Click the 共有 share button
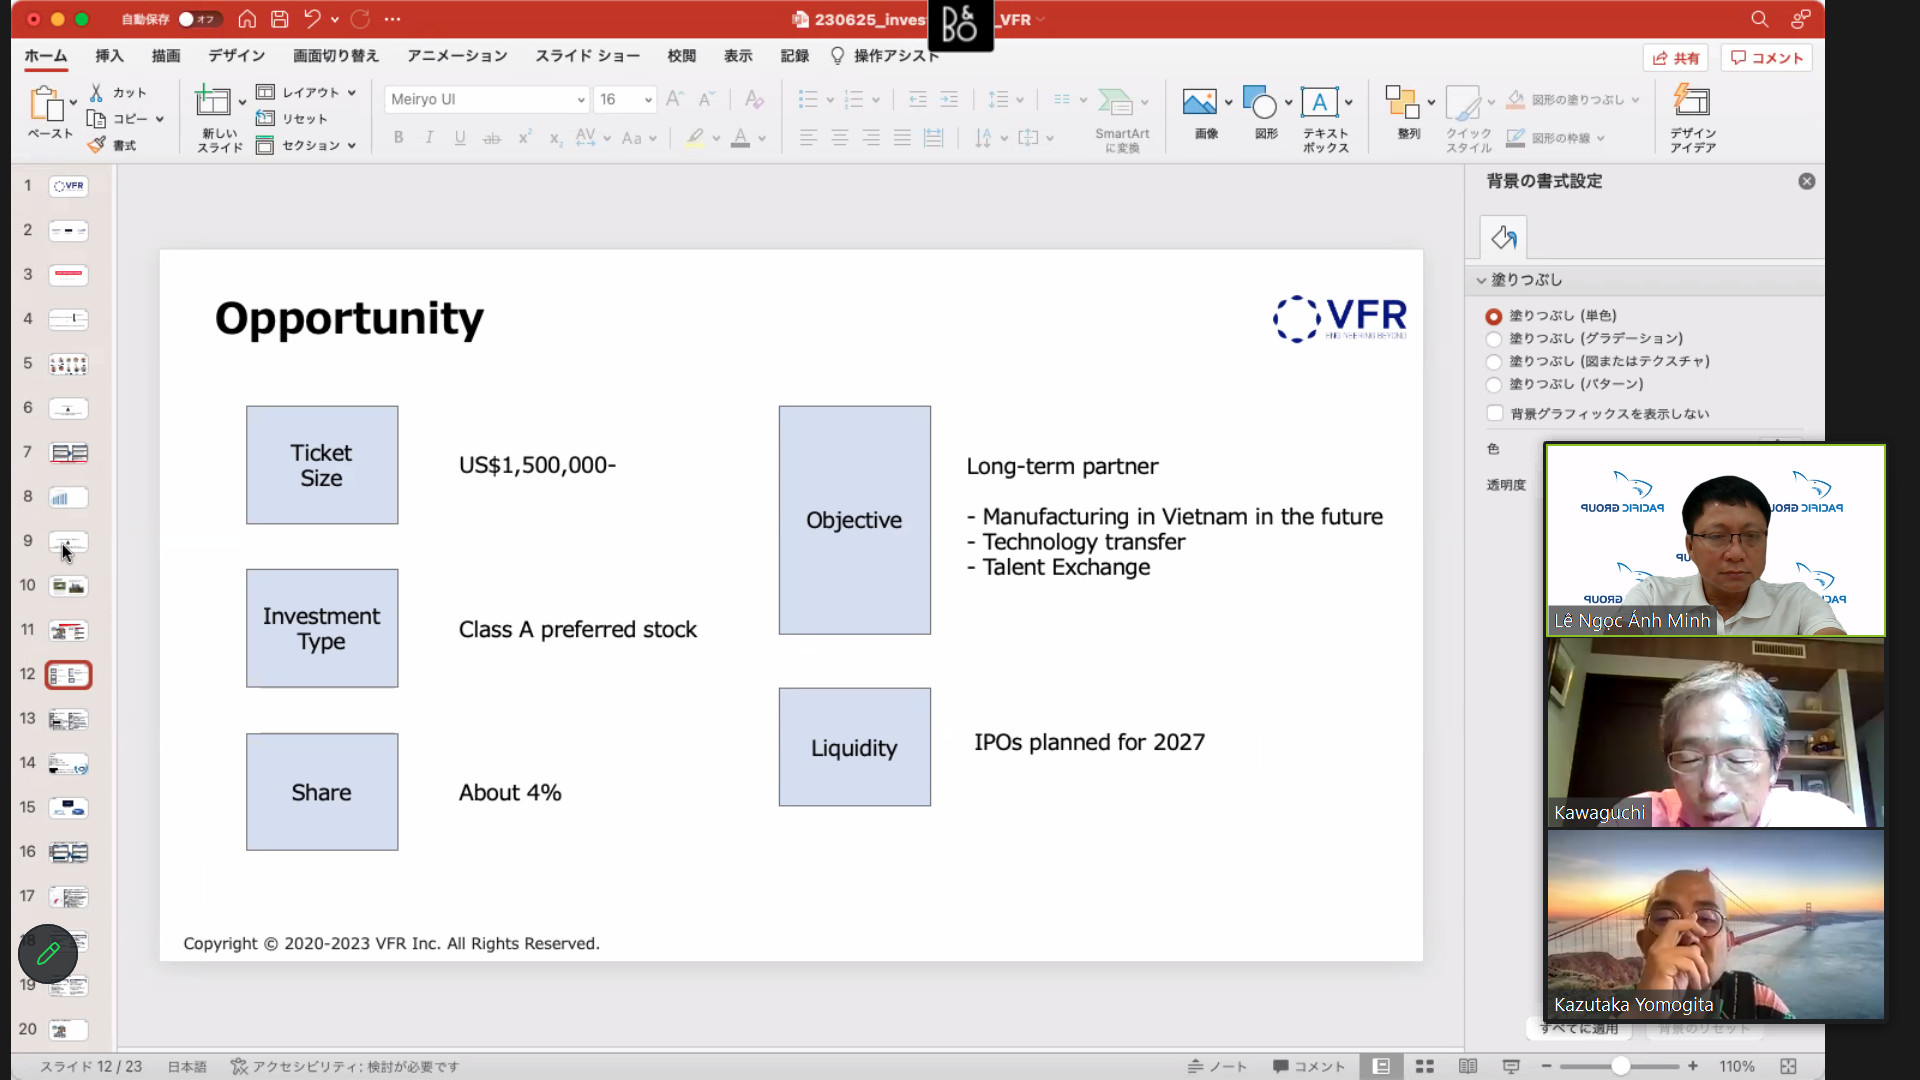This screenshot has height=1080, width=1920. click(1675, 58)
